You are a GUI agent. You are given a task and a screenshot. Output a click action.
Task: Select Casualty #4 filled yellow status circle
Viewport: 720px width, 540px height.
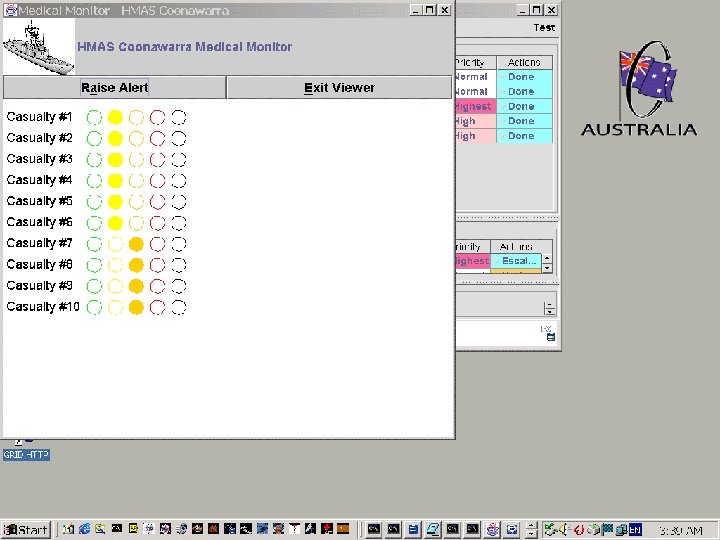[115, 180]
